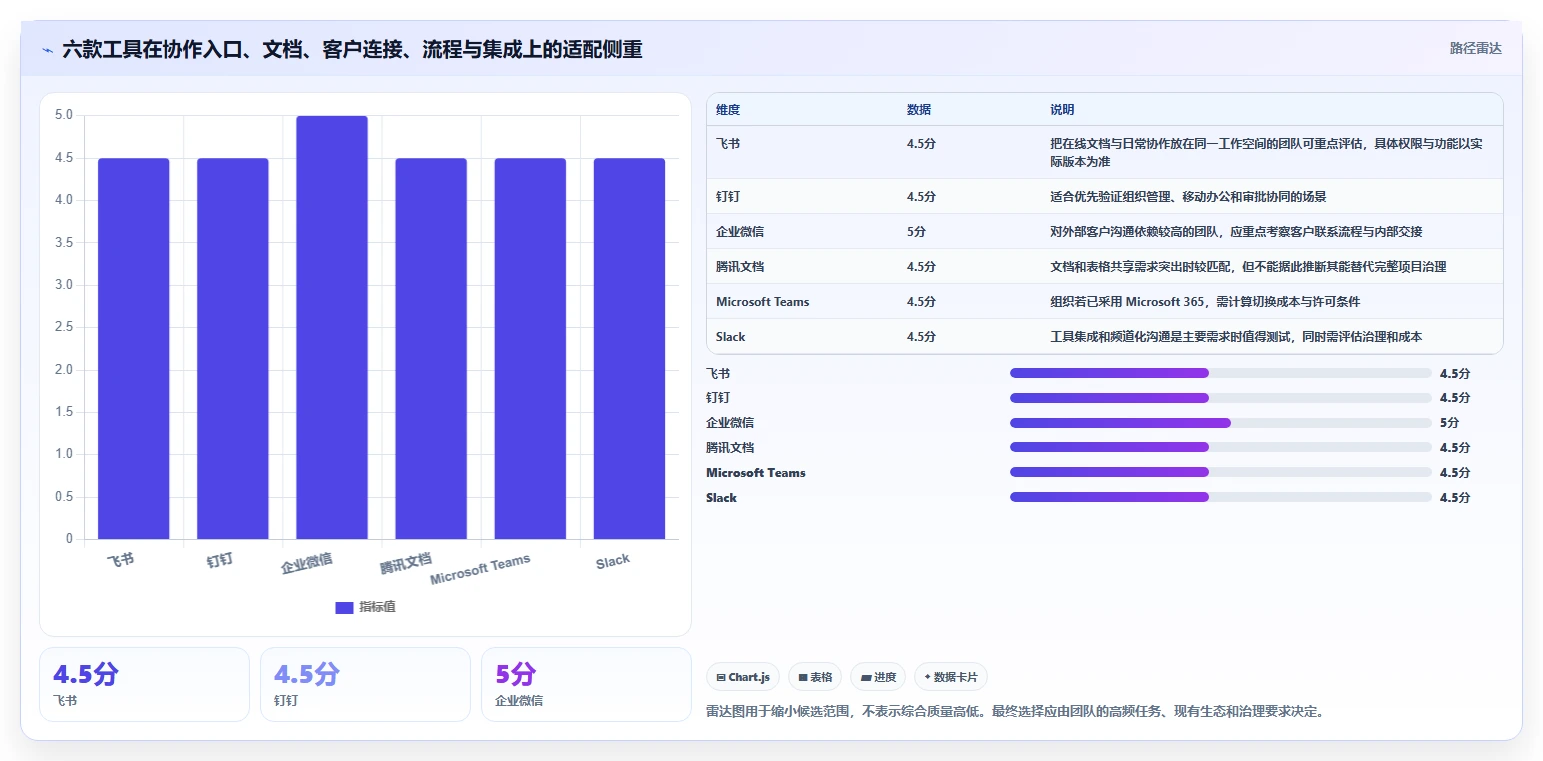Click the 飞书 progress bar
Image resolution: width=1543 pixels, height=761 pixels.
click(x=1220, y=373)
